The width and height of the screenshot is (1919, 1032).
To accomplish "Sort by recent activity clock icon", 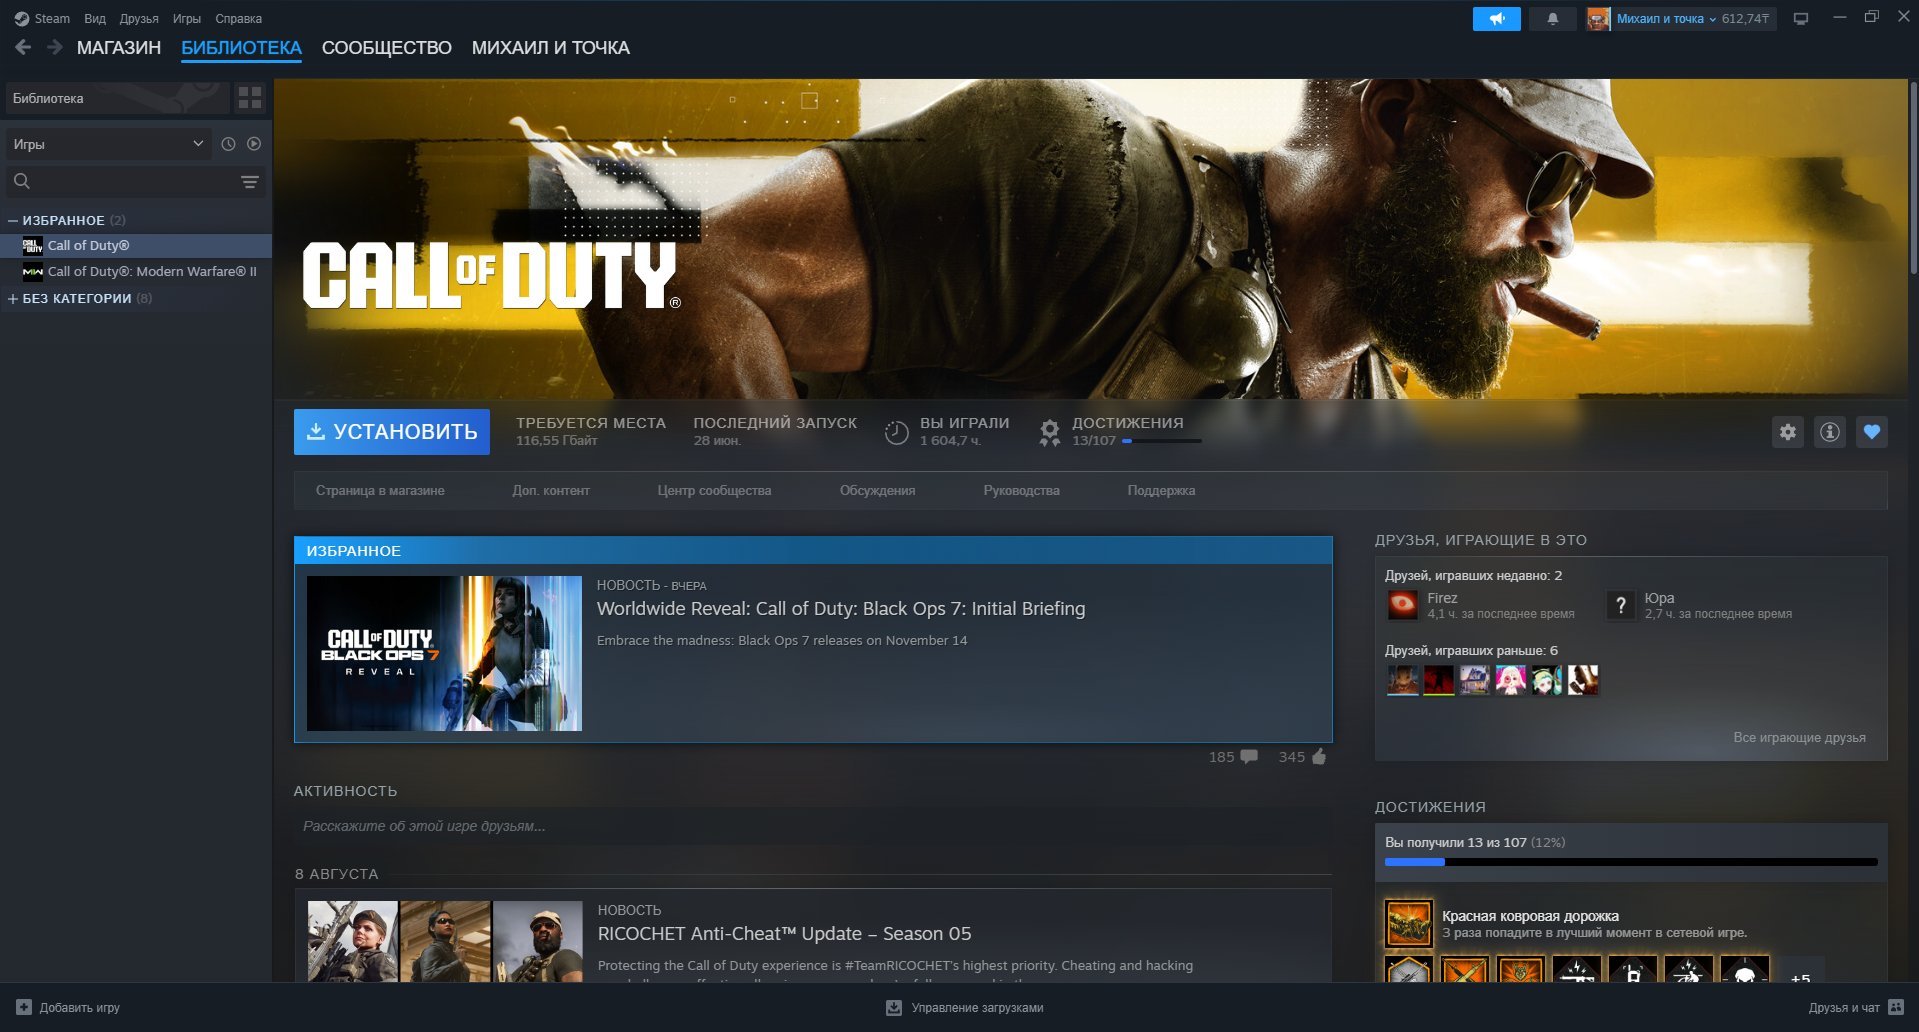I will tap(228, 144).
